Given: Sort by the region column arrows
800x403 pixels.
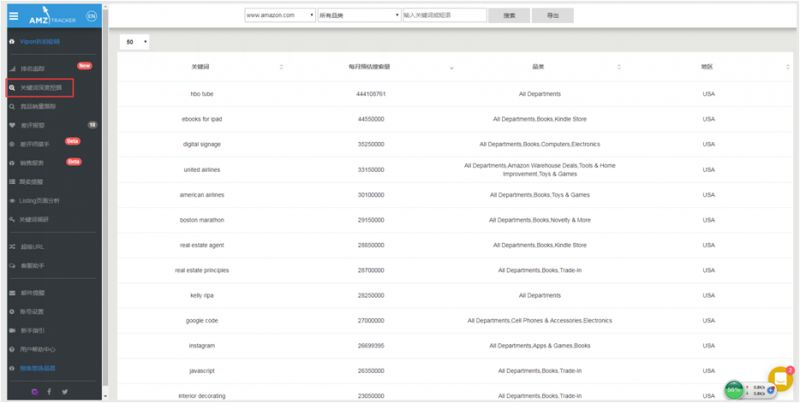Looking at the screenshot, I should (788, 67).
